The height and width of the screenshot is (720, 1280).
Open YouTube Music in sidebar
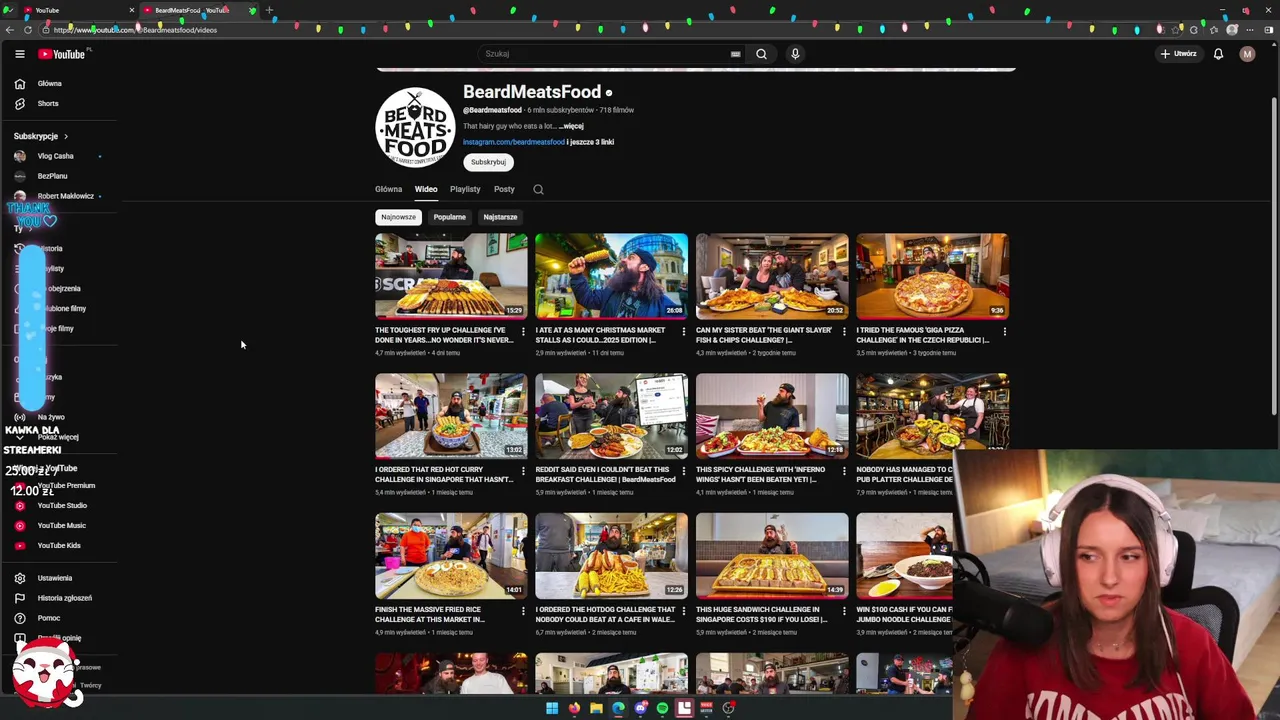[64, 525]
